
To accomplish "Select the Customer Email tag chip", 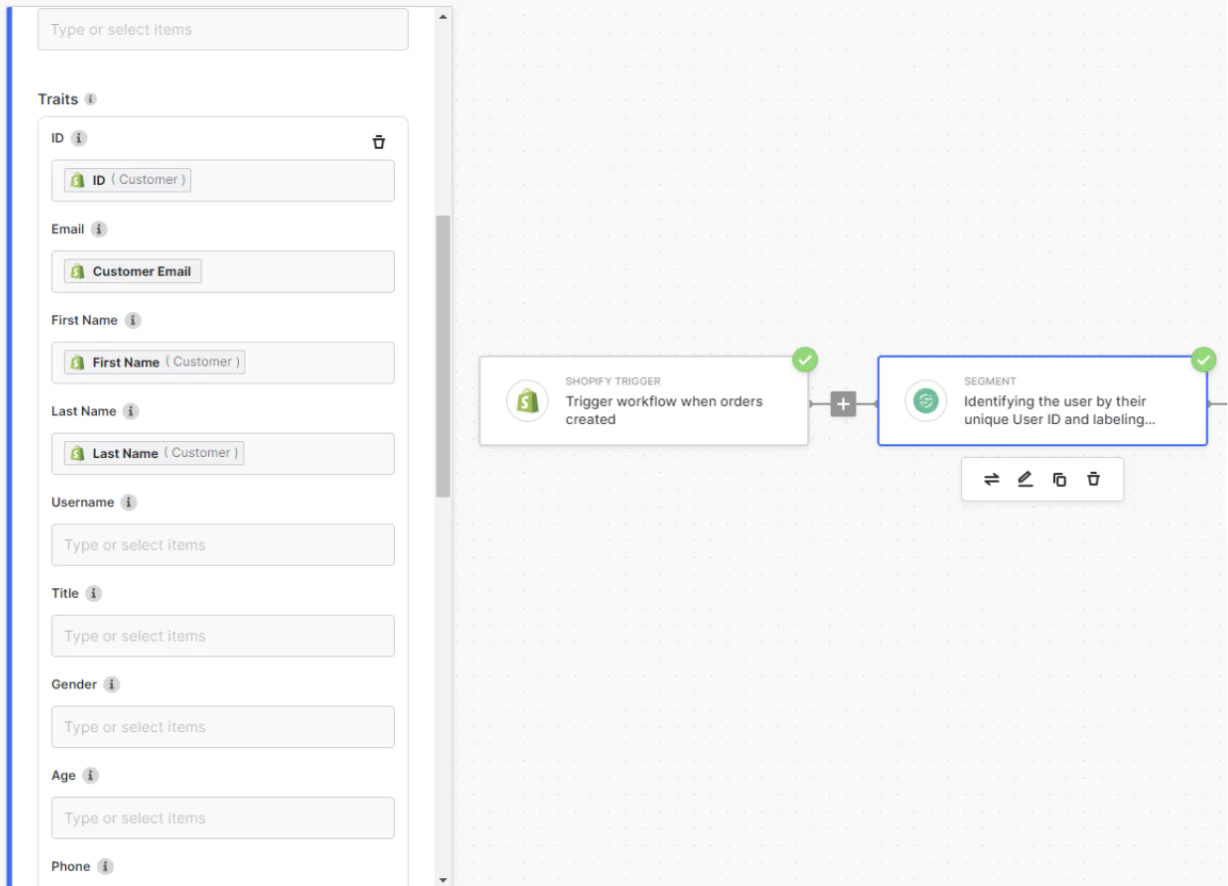I will click(133, 271).
